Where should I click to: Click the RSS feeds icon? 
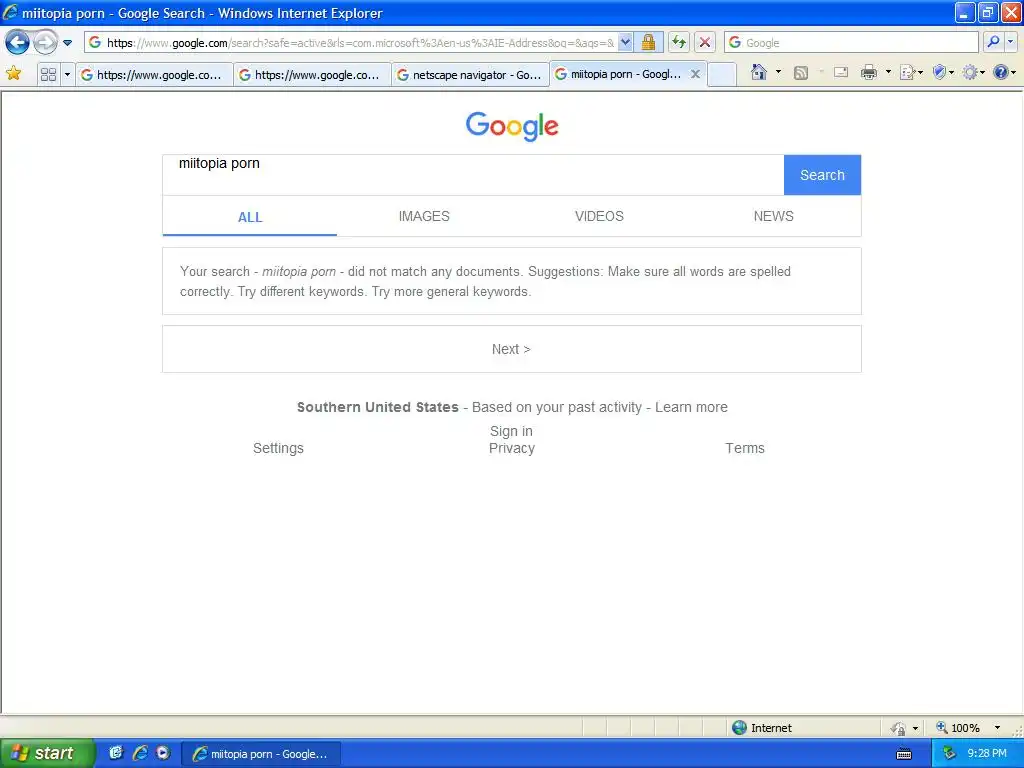tap(801, 72)
